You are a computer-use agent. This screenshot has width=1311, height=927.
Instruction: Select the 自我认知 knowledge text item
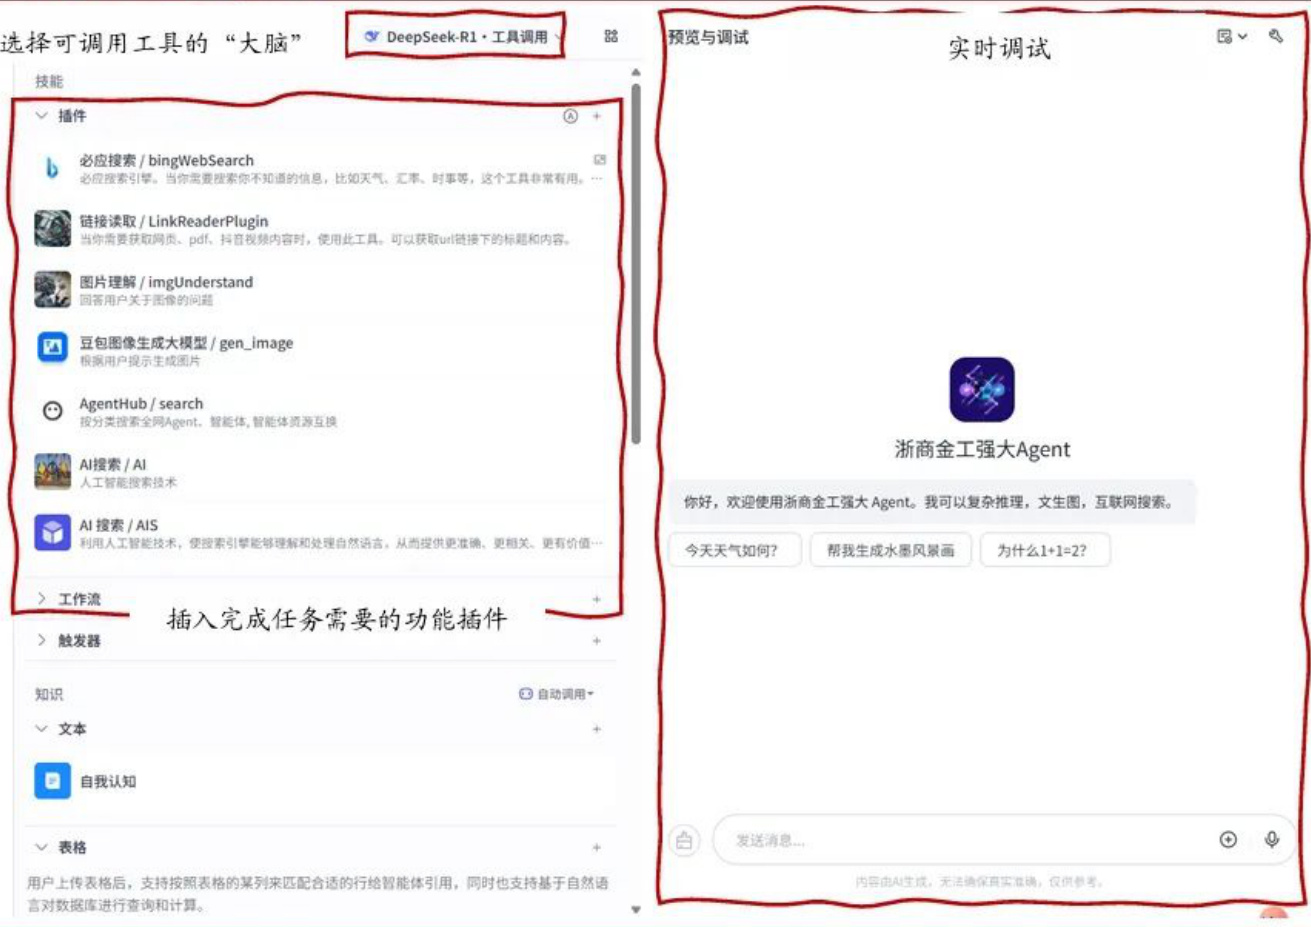[107, 781]
